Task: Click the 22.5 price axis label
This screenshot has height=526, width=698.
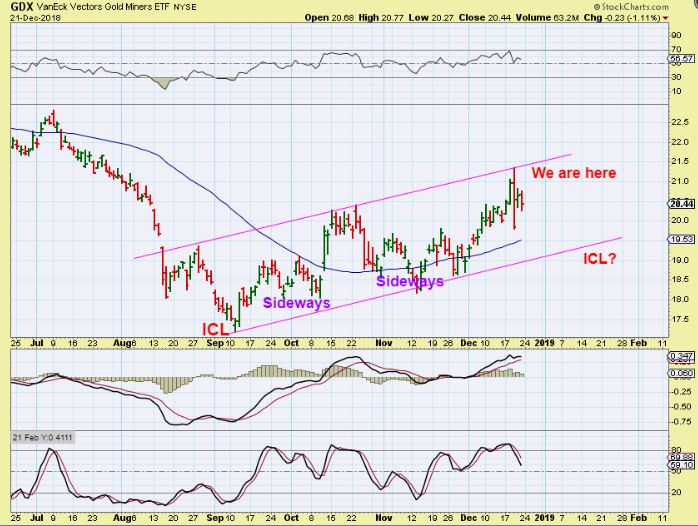Action: pos(680,122)
